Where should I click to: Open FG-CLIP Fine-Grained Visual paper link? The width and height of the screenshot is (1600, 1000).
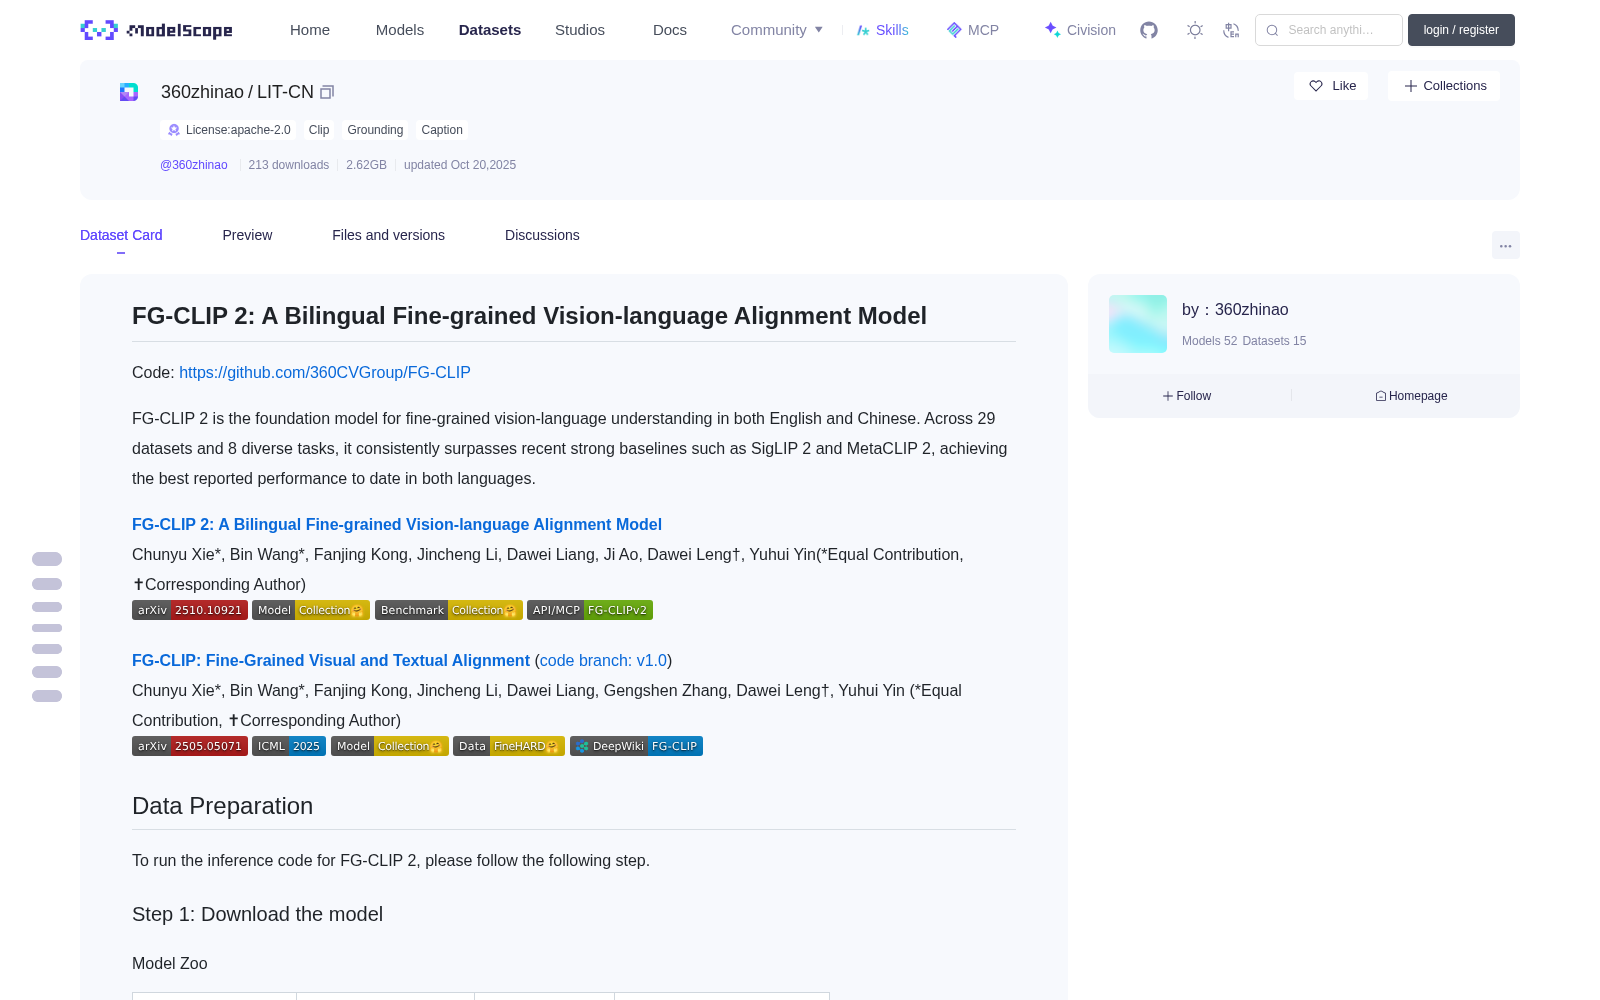[x=331, y=660]
